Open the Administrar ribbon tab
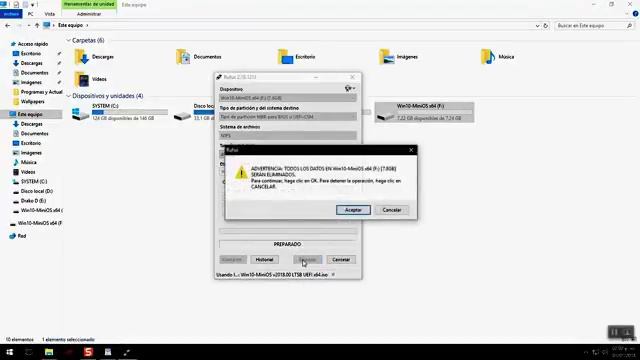Image resolution: width=640 pixels, height=360 pixels. pos(89,14)
